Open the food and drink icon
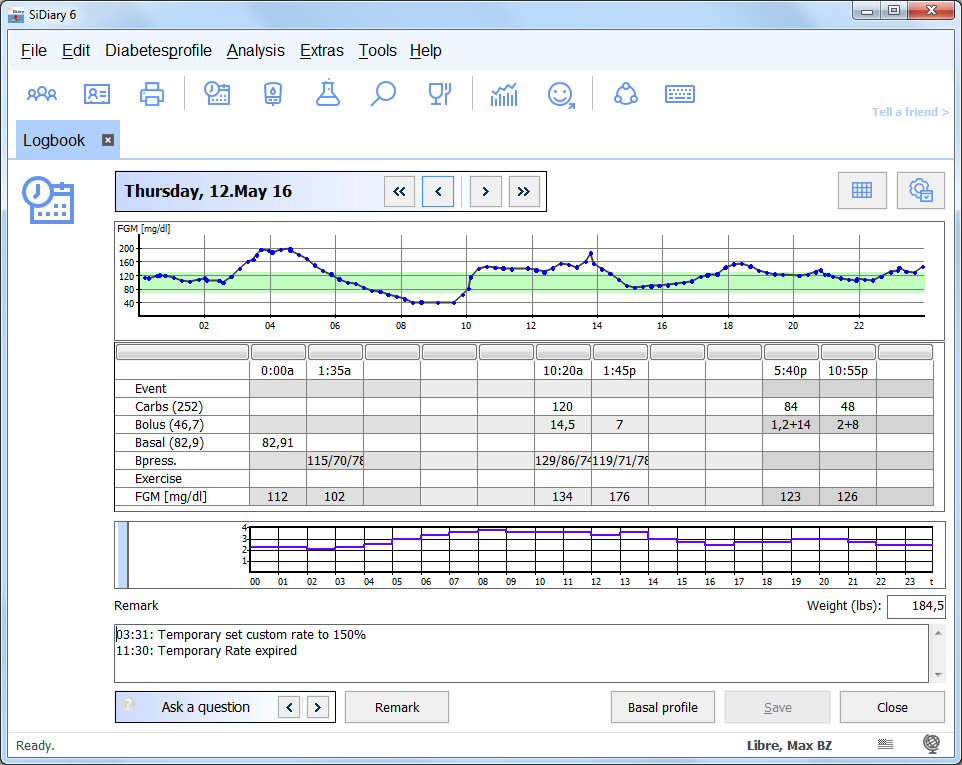Viewport: 962px width, 765px height. click(x=439, y=94)
